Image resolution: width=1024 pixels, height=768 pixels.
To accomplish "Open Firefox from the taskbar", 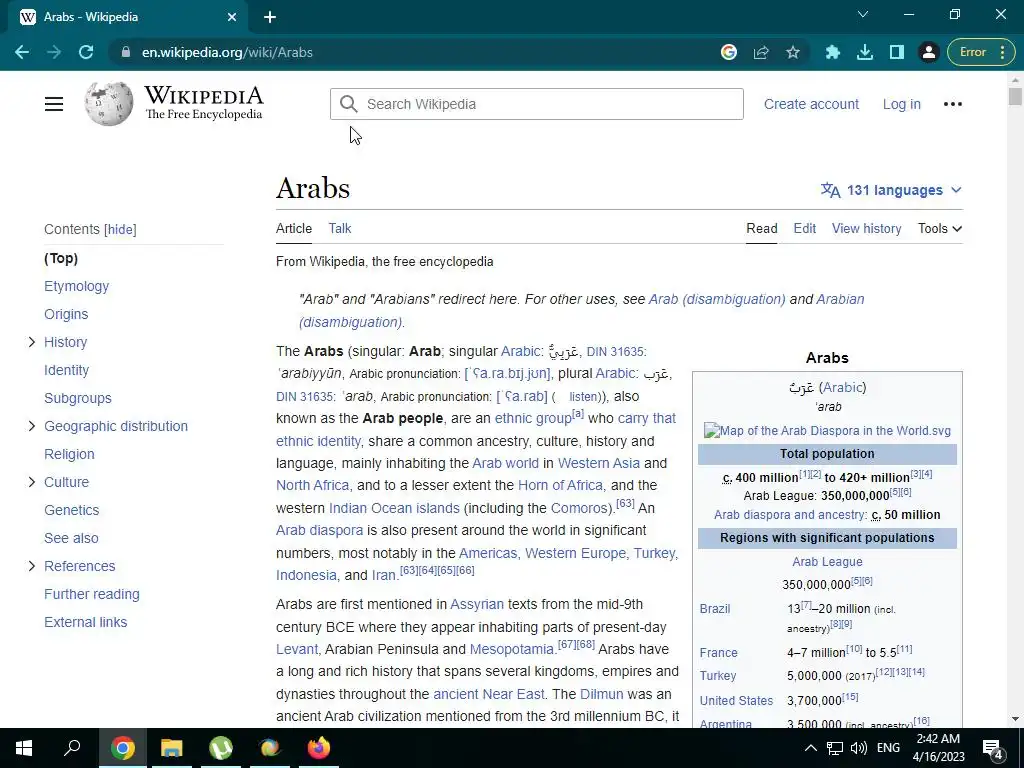I will [319, 748].
